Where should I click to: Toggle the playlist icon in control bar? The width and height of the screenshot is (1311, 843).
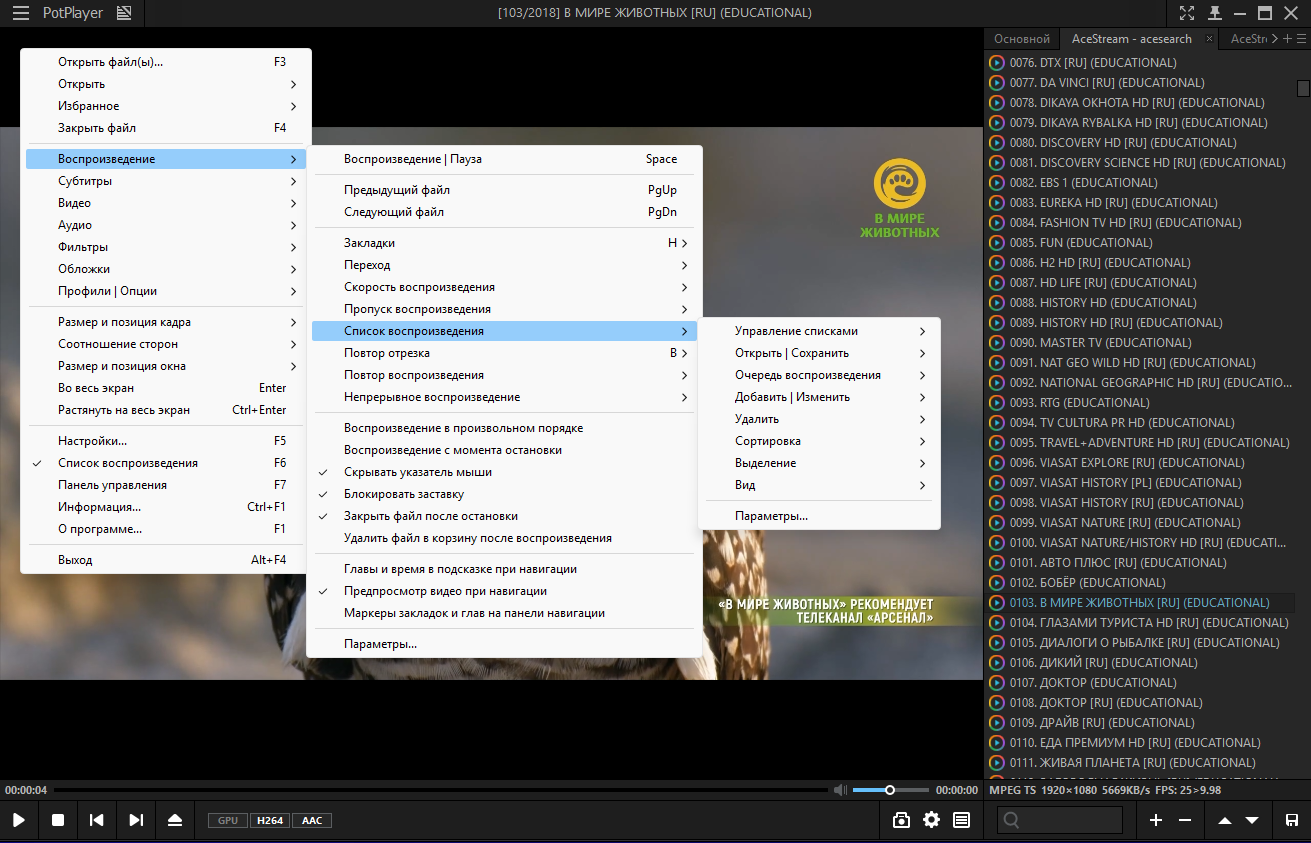pos(962,820)
